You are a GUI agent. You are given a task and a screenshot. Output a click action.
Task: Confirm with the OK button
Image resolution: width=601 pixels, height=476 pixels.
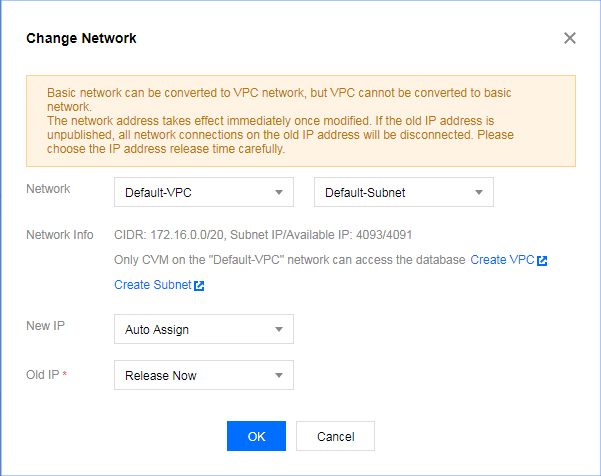click(256, 436)
